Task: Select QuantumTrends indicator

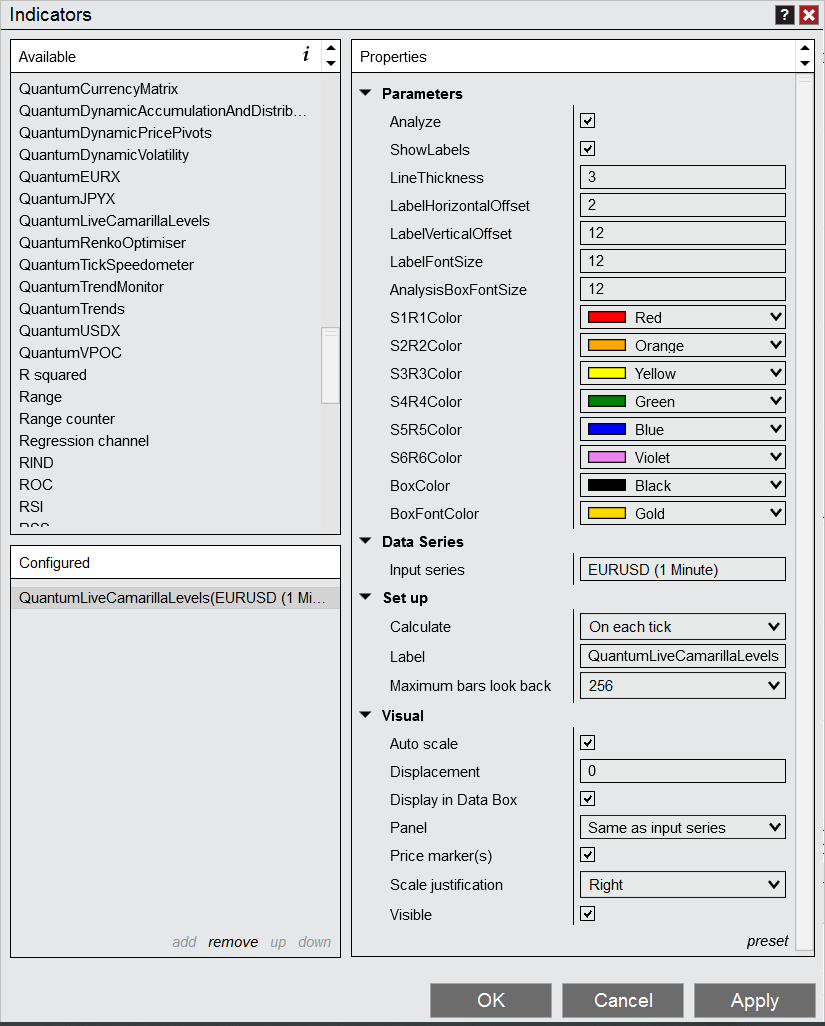Action: [x=71, y=309]
